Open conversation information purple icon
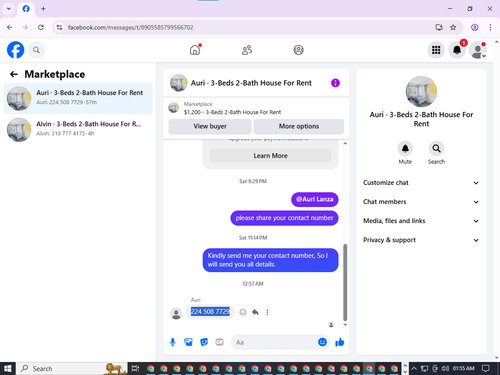Image resolution: width=500 pixels, height=375 pixels. click(x=335, y=83)
